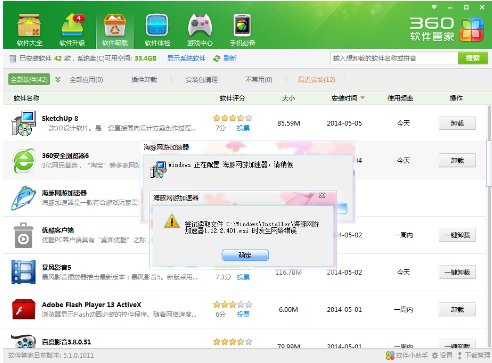Click 一键卸载 for 优酷客户端
The image size is (492, 363).
tap(457, 235)
